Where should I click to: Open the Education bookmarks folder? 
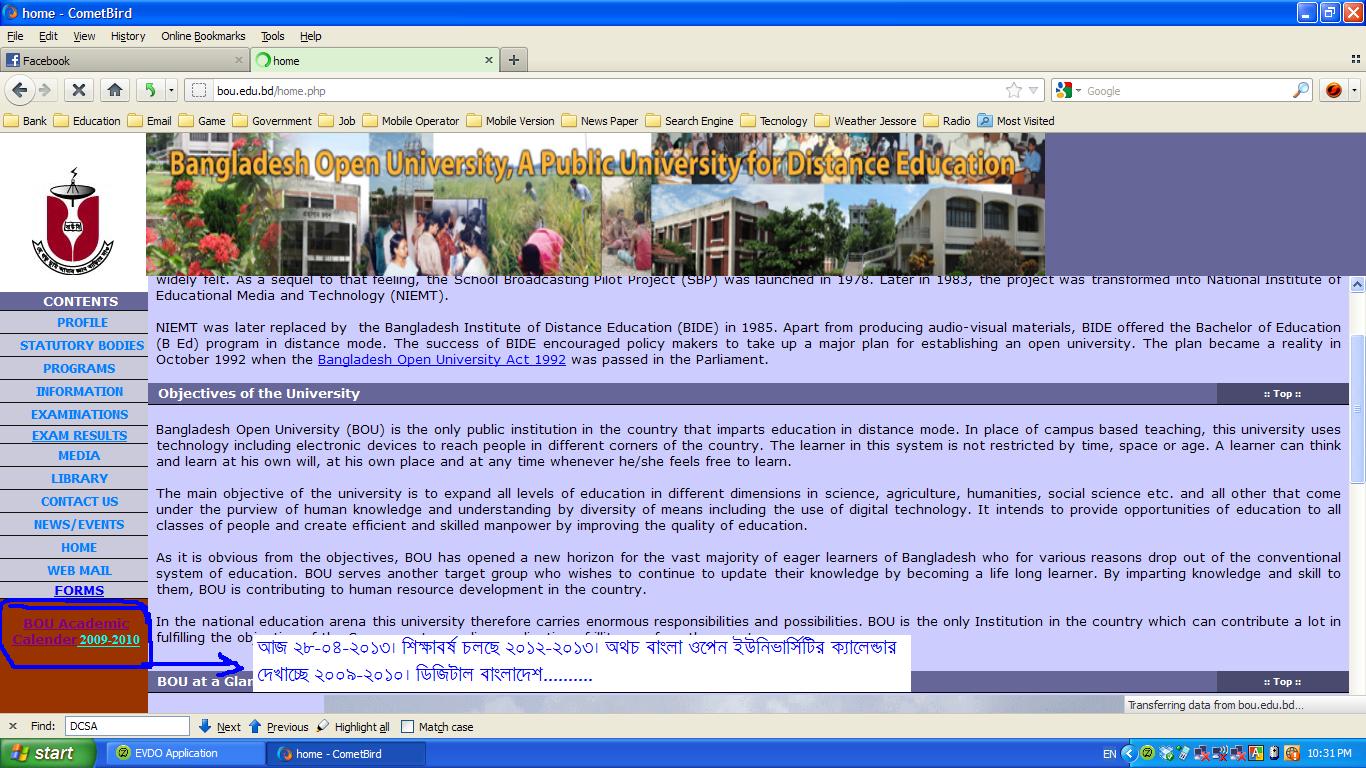click(87, 121)
